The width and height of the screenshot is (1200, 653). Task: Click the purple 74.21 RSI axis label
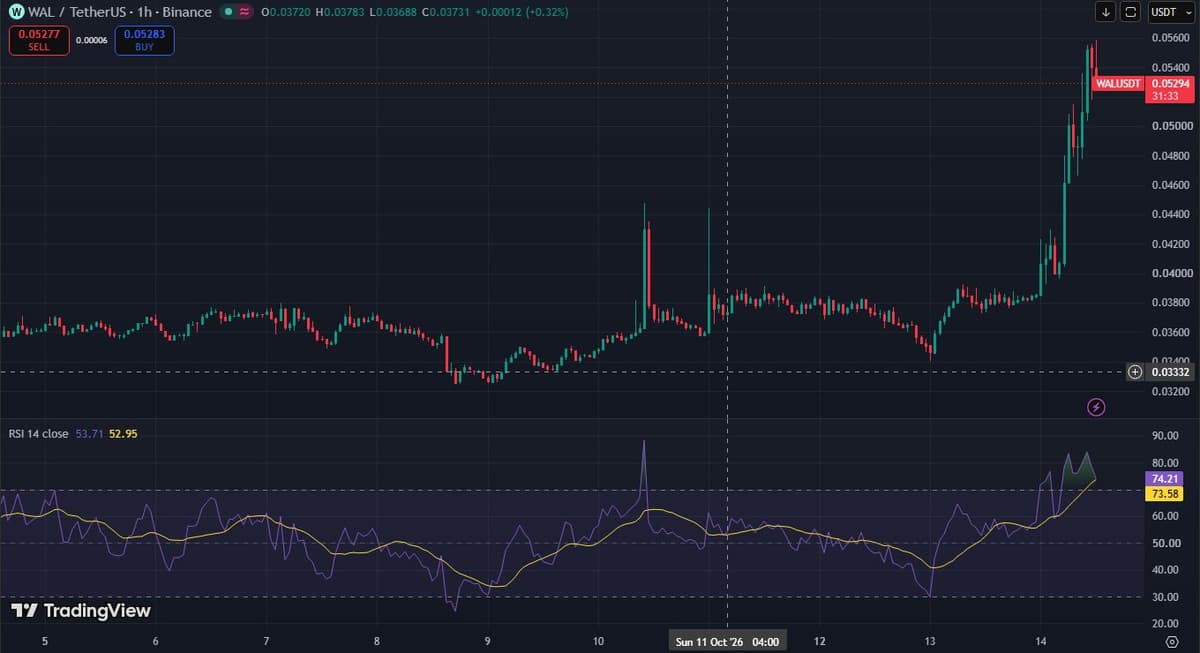click(1165, 479)
